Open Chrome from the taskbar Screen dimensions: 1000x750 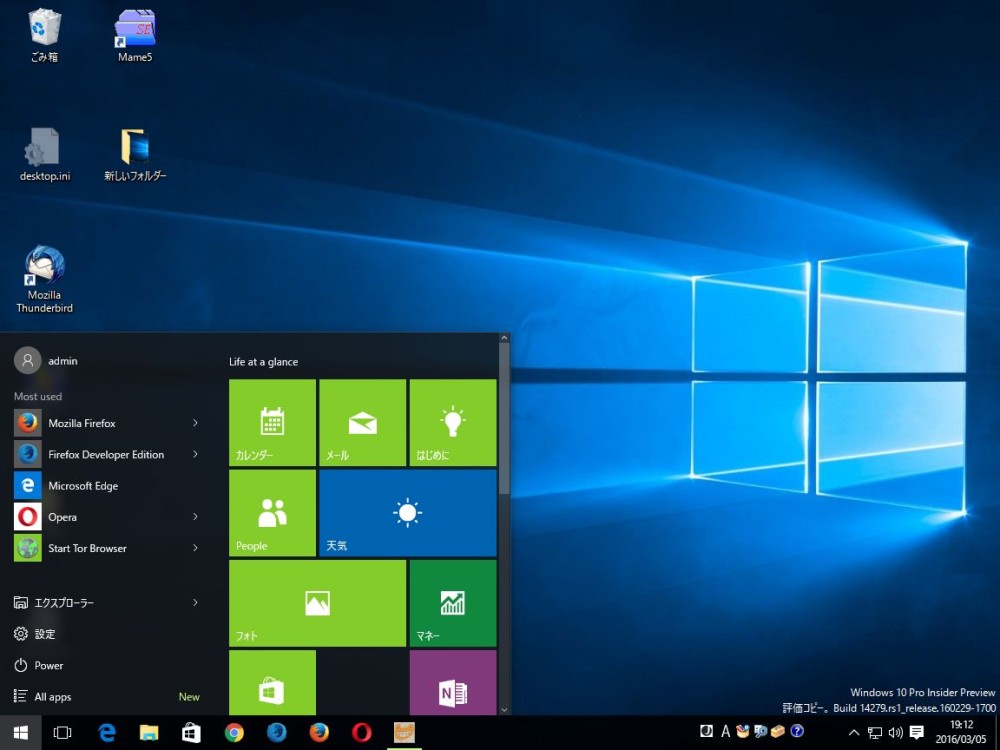[234, 733]
